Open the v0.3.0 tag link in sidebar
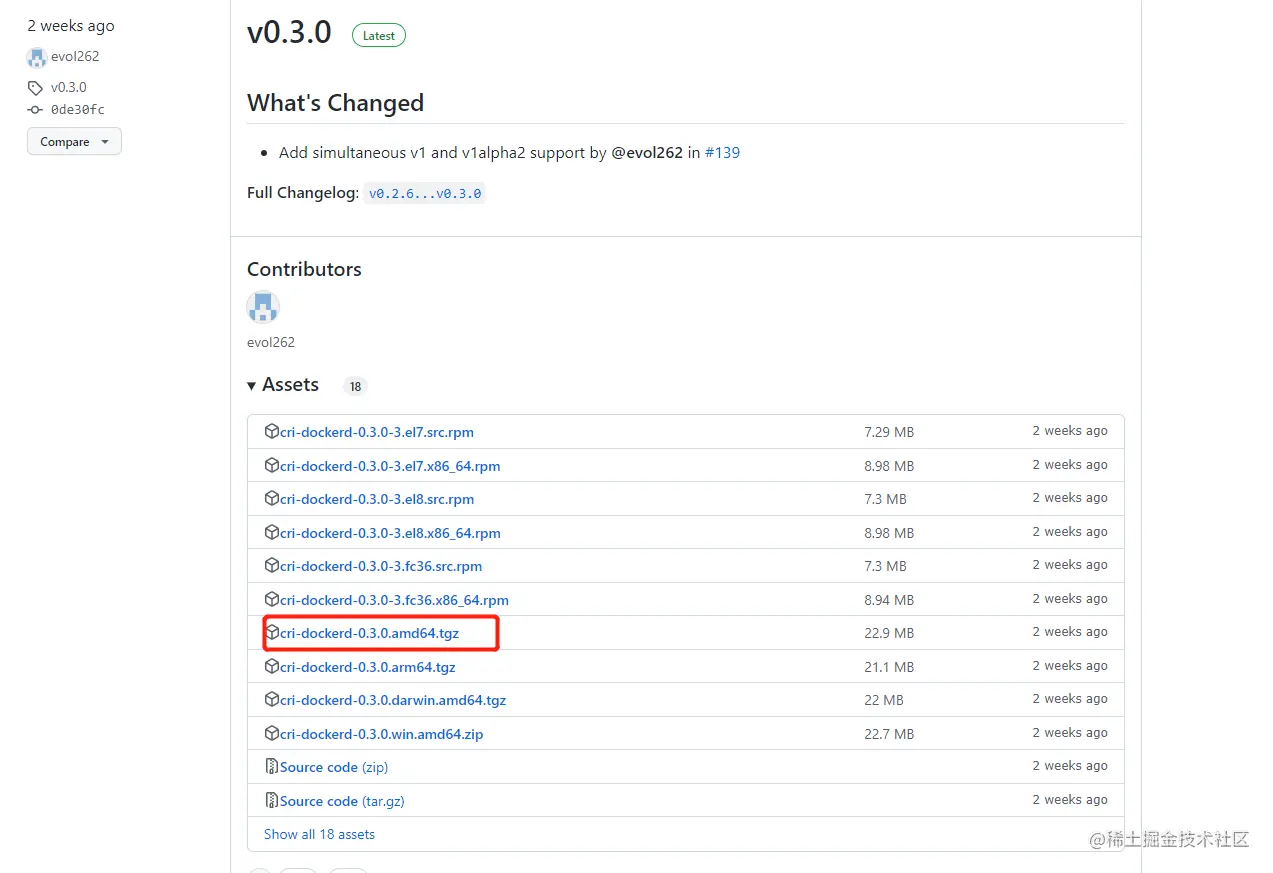Viewport: 1273px width, 873px height. pos(69,87)
